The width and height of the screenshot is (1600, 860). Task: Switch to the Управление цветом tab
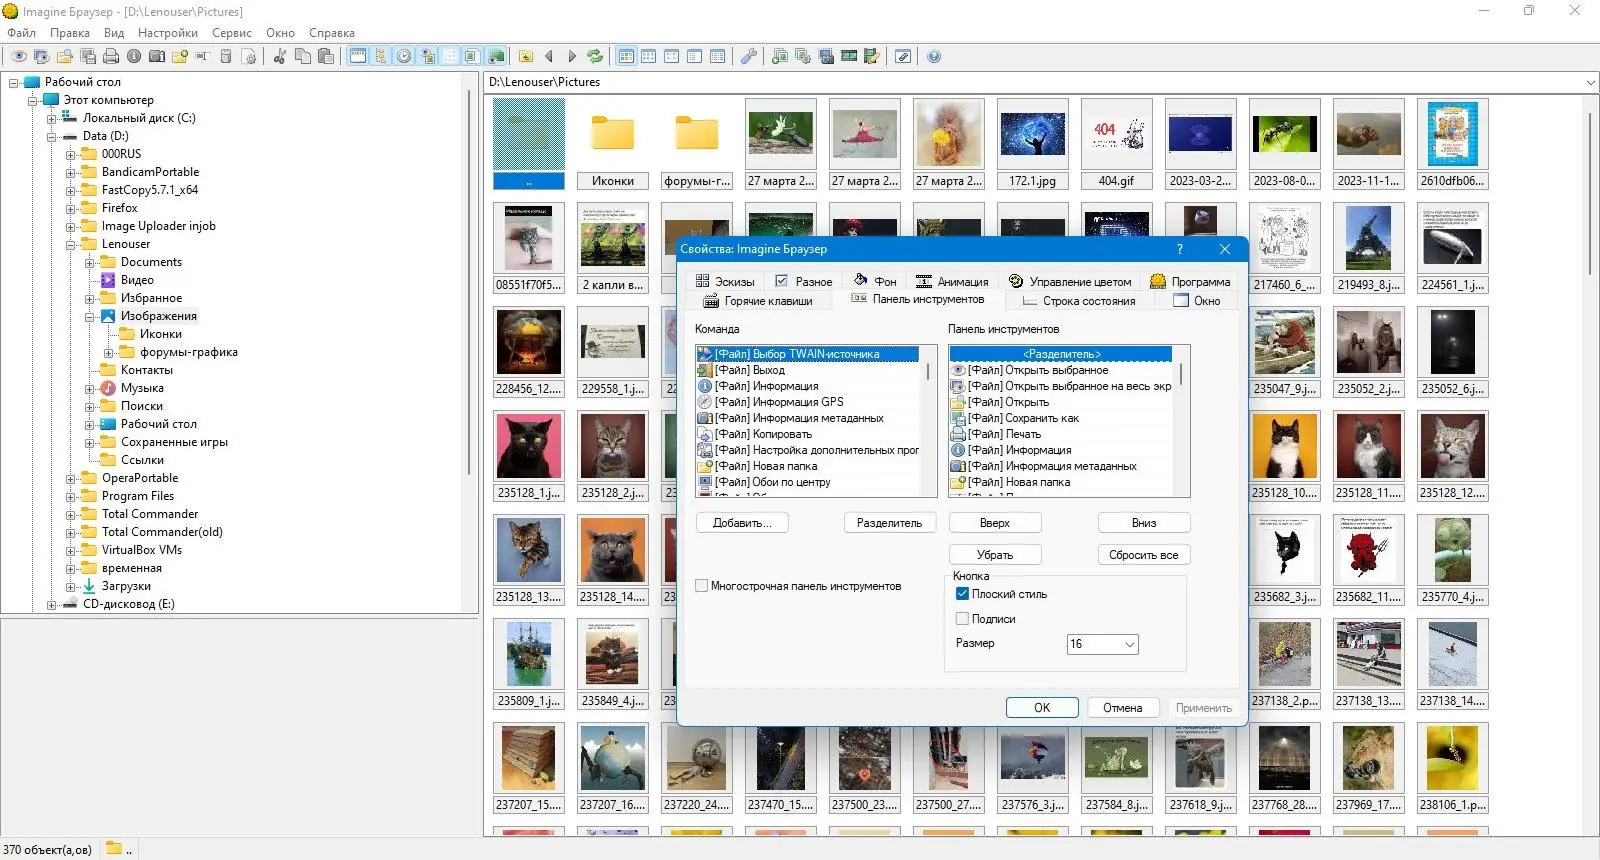tap(1070, 282)
